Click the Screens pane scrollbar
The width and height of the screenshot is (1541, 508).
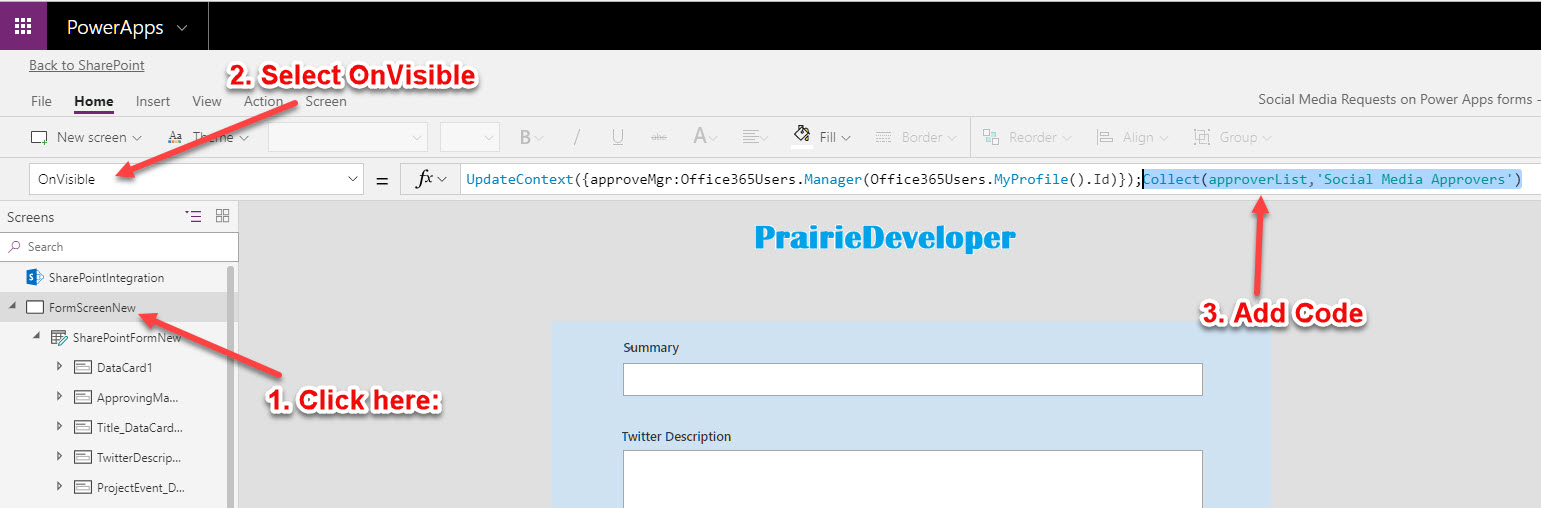pos(232,386)
